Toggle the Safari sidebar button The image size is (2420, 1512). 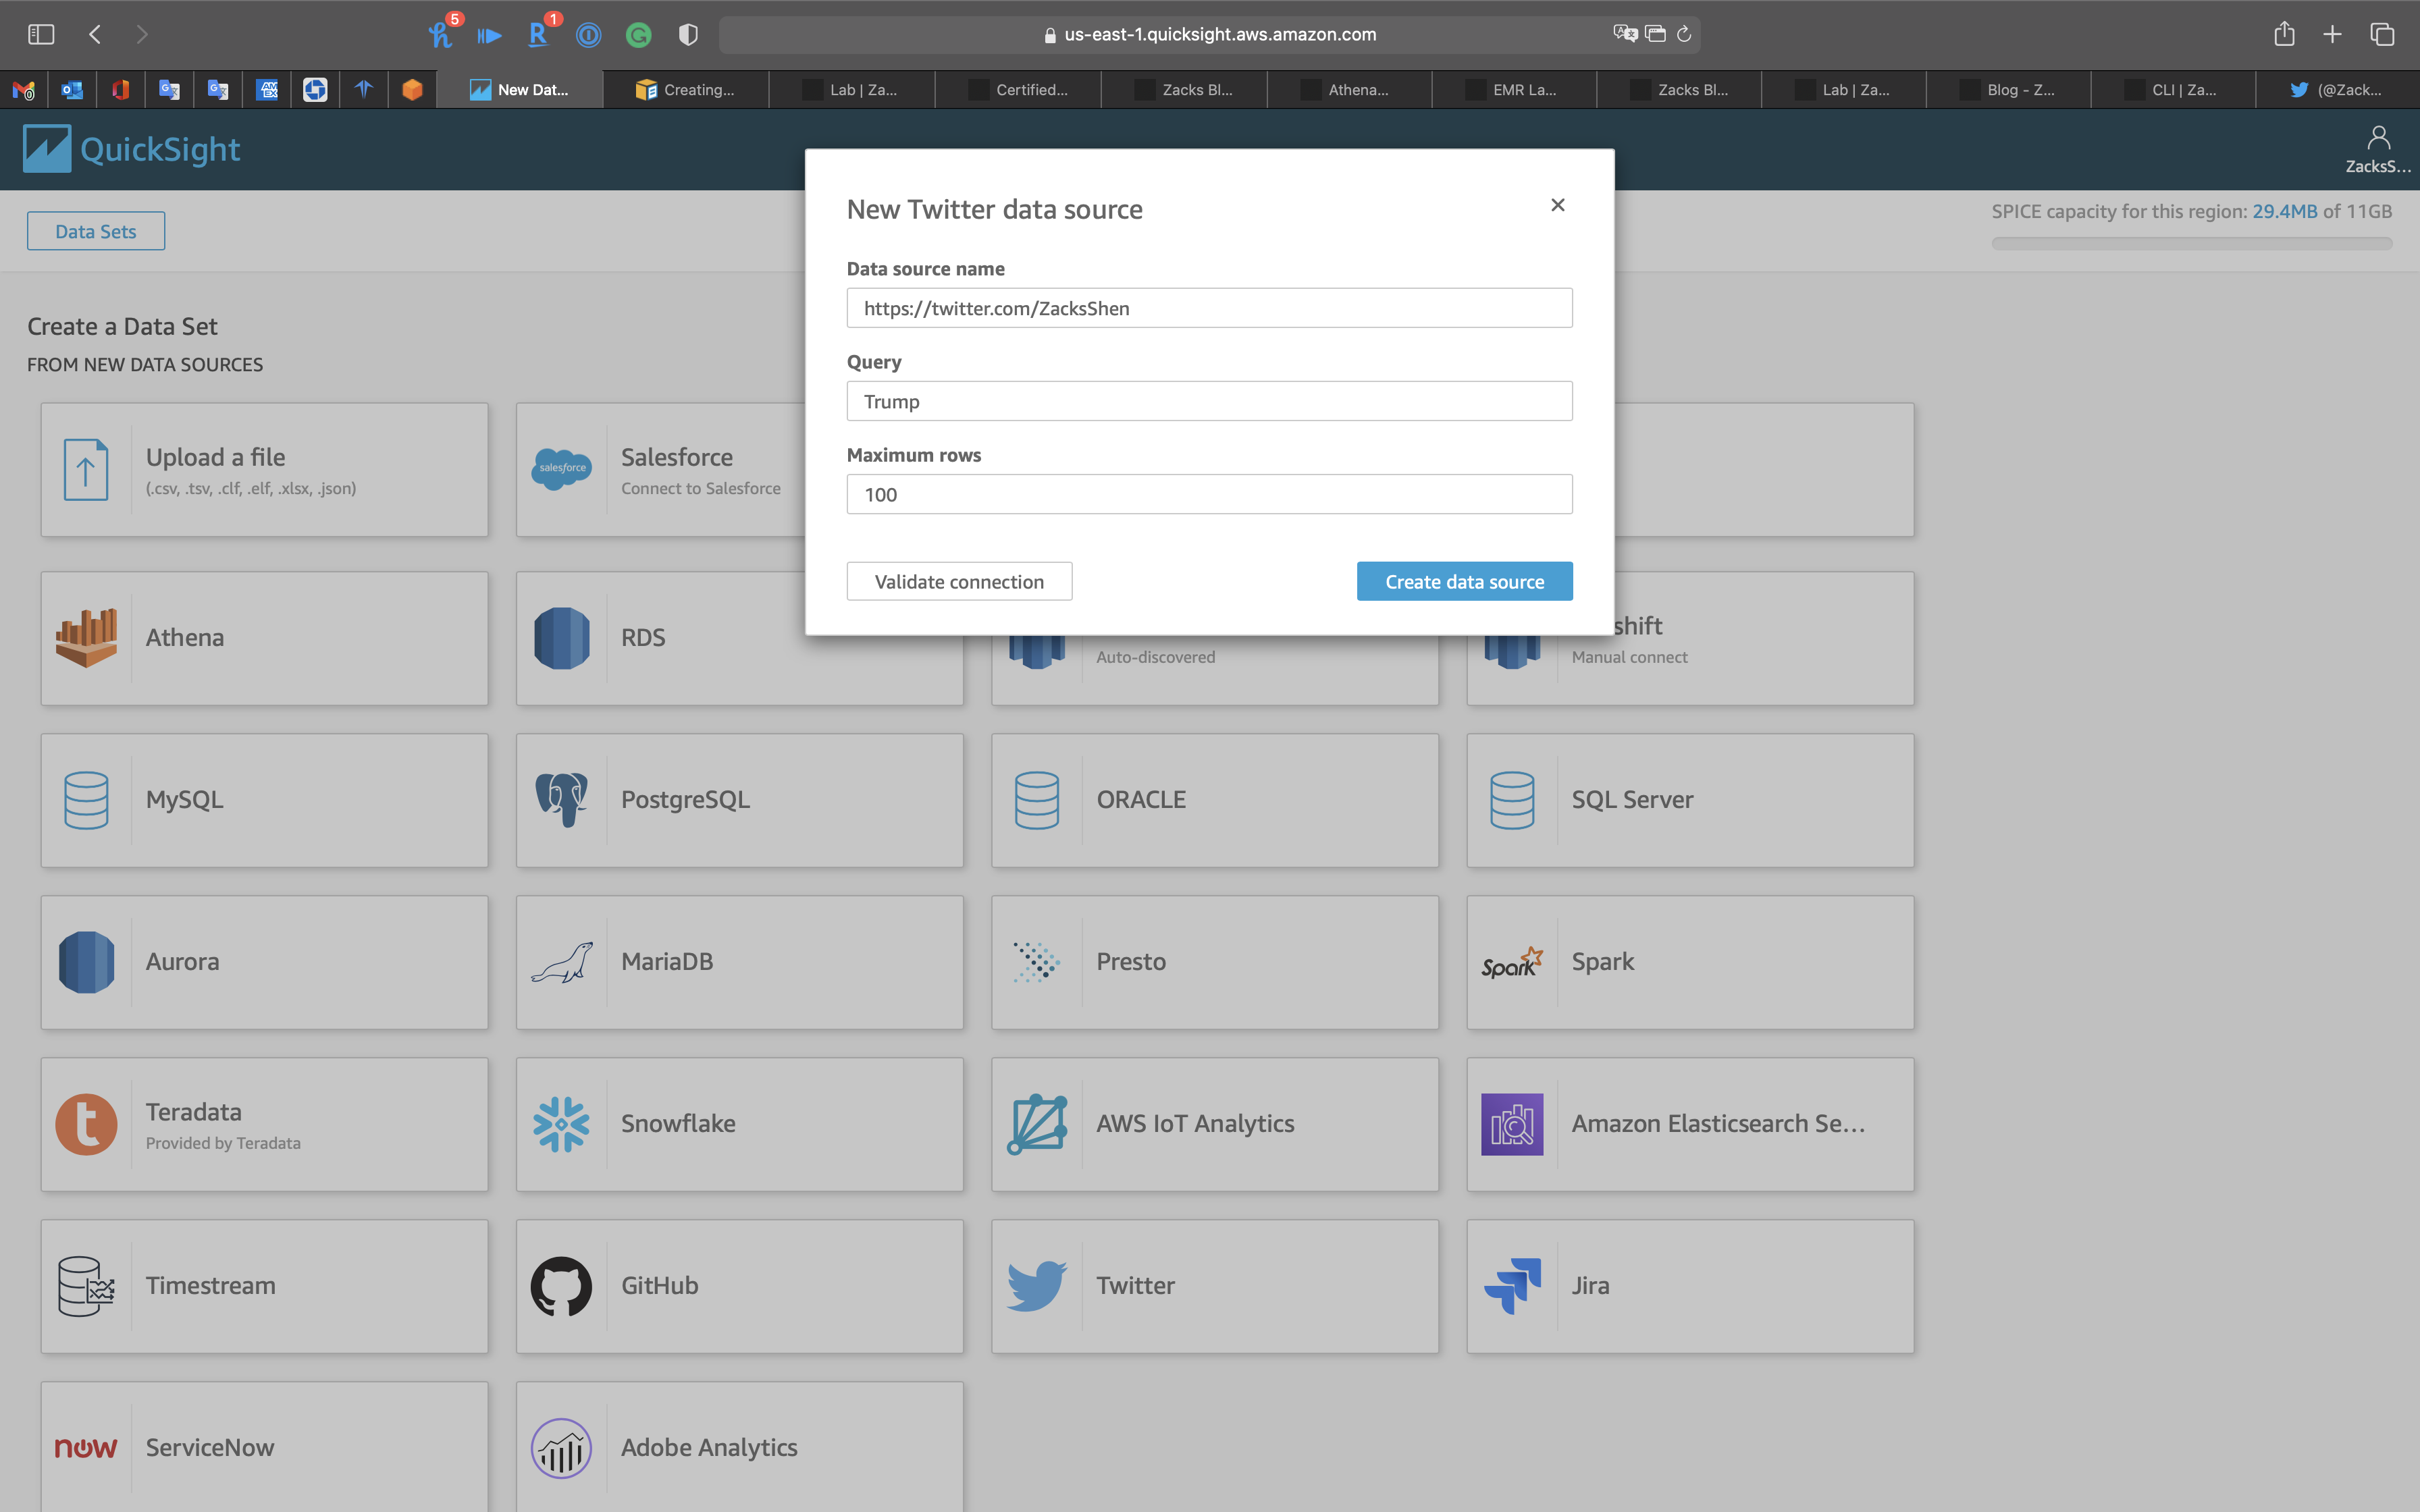(x=41, y=34)
